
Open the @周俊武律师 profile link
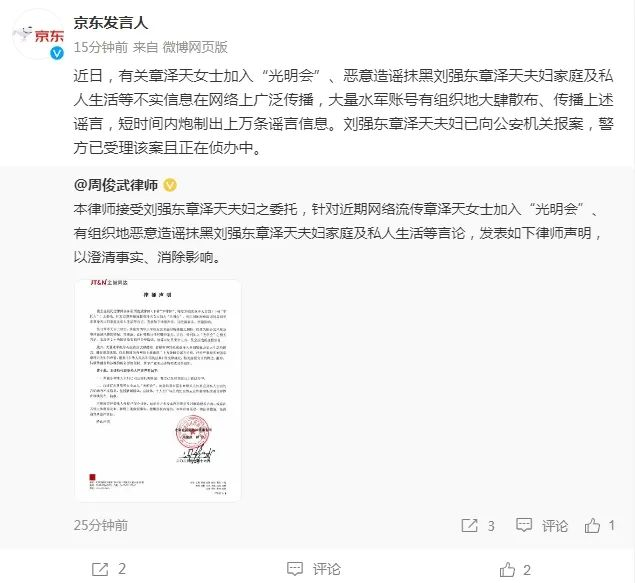(116, 185)
